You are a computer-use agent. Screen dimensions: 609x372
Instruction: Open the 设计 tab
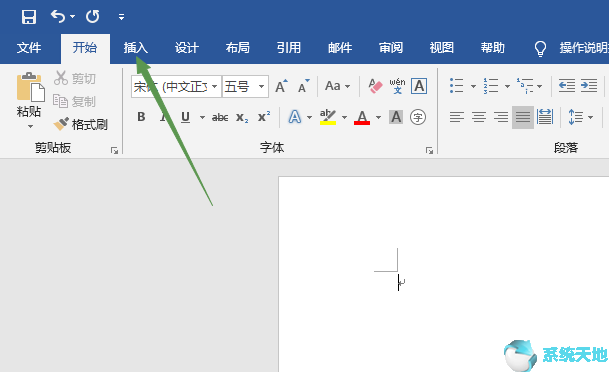coord(186,48)
